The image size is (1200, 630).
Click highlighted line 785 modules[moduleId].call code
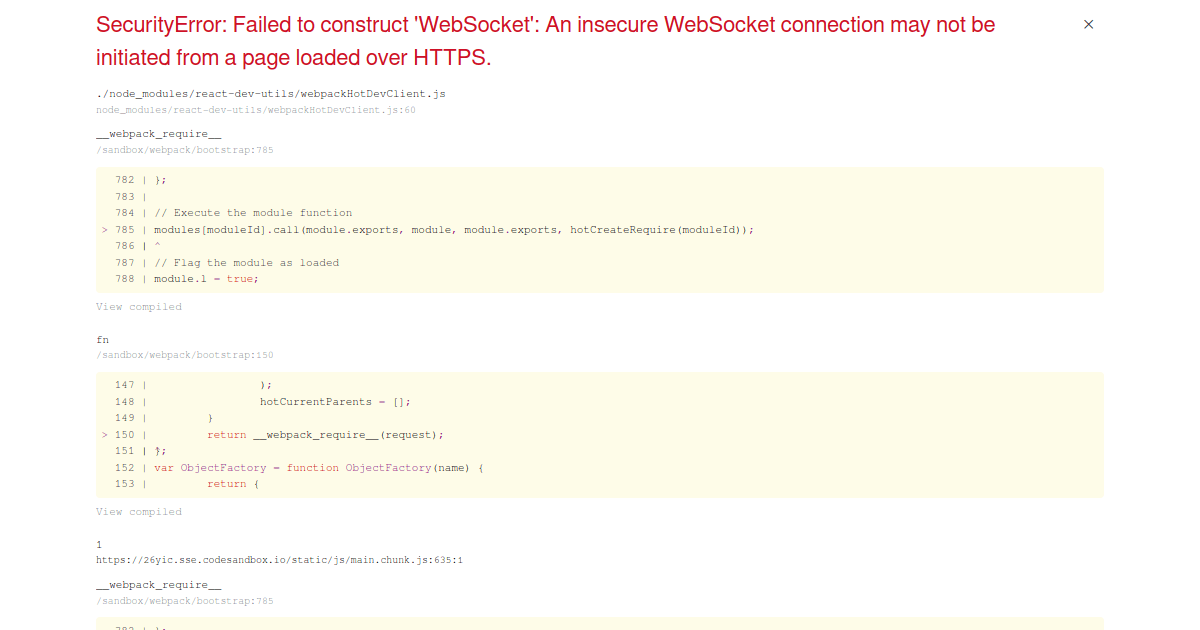click(x=453, y=230)
